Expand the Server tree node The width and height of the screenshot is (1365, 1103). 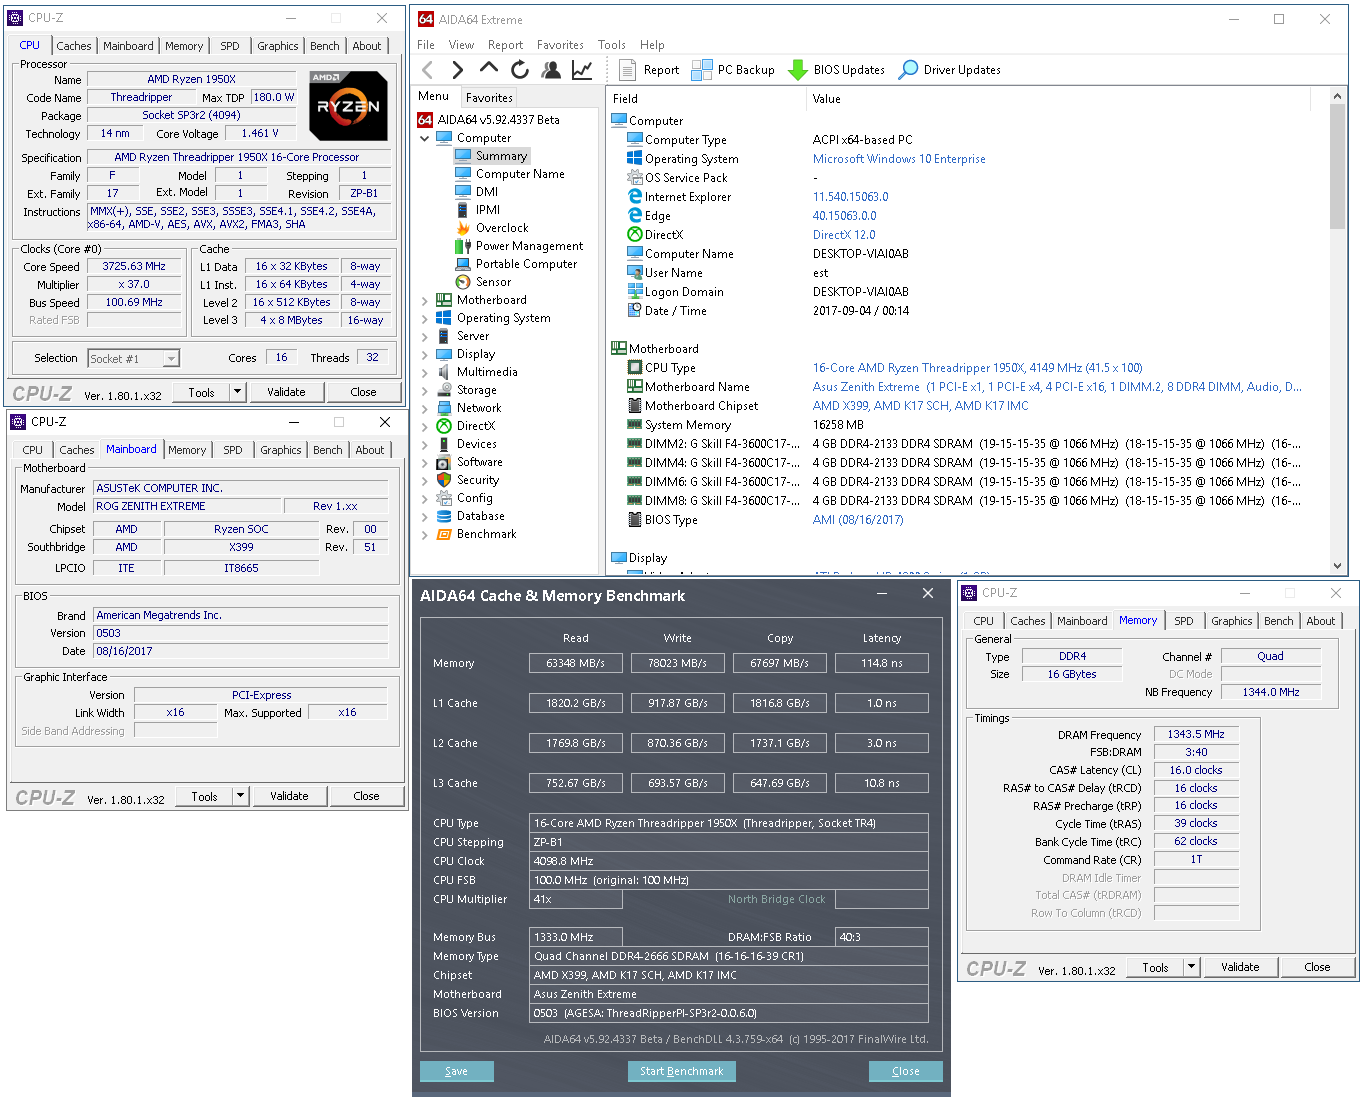coord(425,336)
